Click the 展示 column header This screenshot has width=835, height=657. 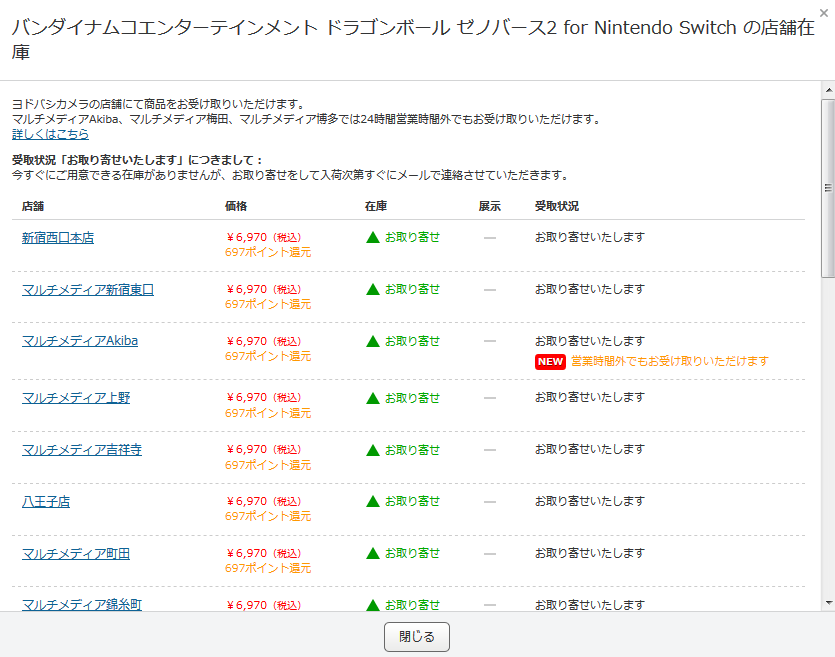[489, 207]
